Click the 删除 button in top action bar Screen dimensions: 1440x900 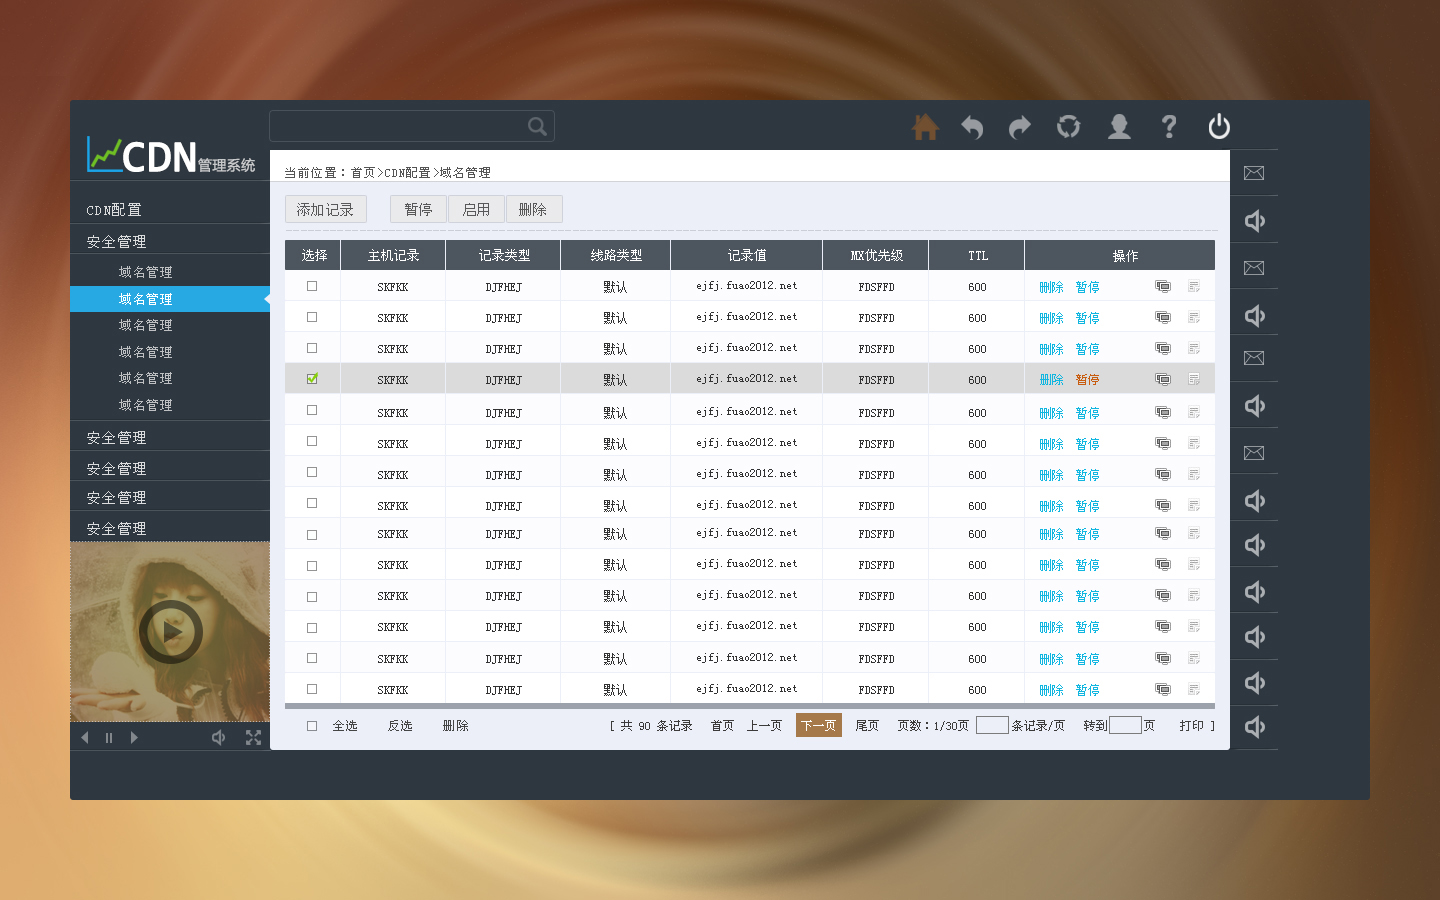pyautogui.click(x=534, y=209)
